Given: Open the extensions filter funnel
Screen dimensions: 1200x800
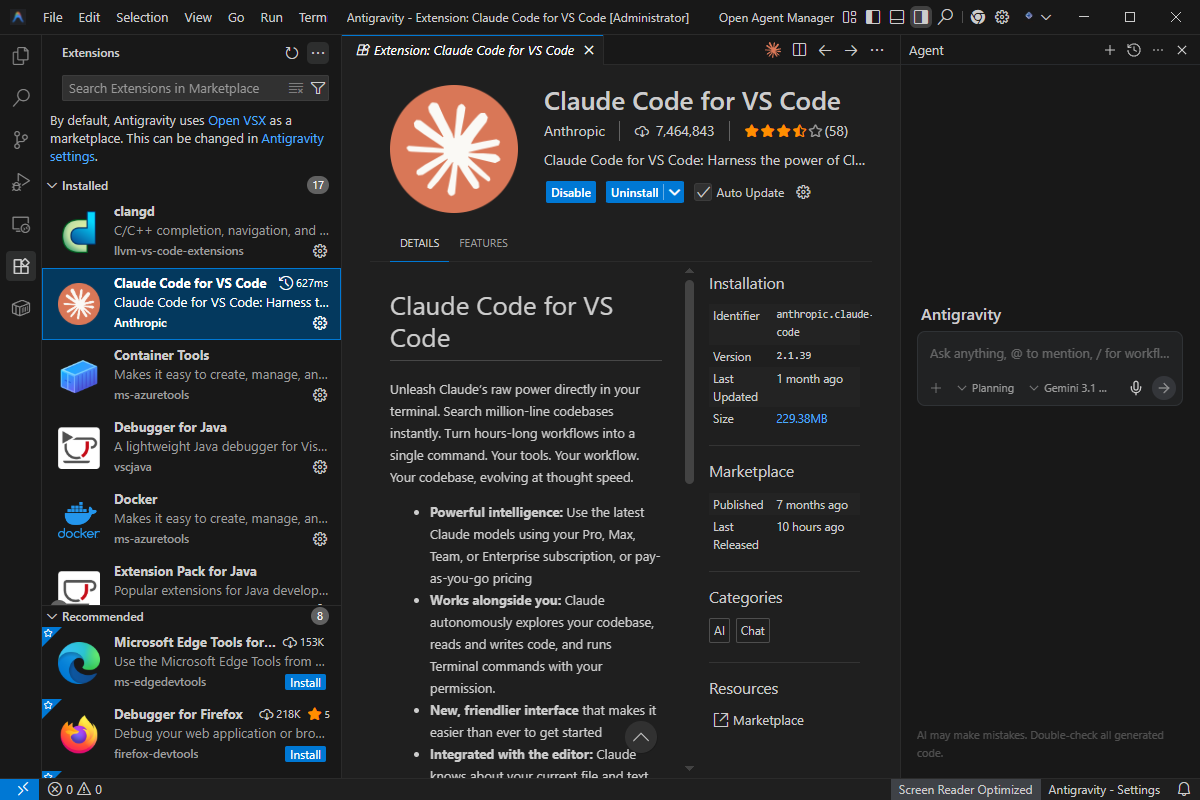Looking at the screenshot, I should tap(318, 88).
